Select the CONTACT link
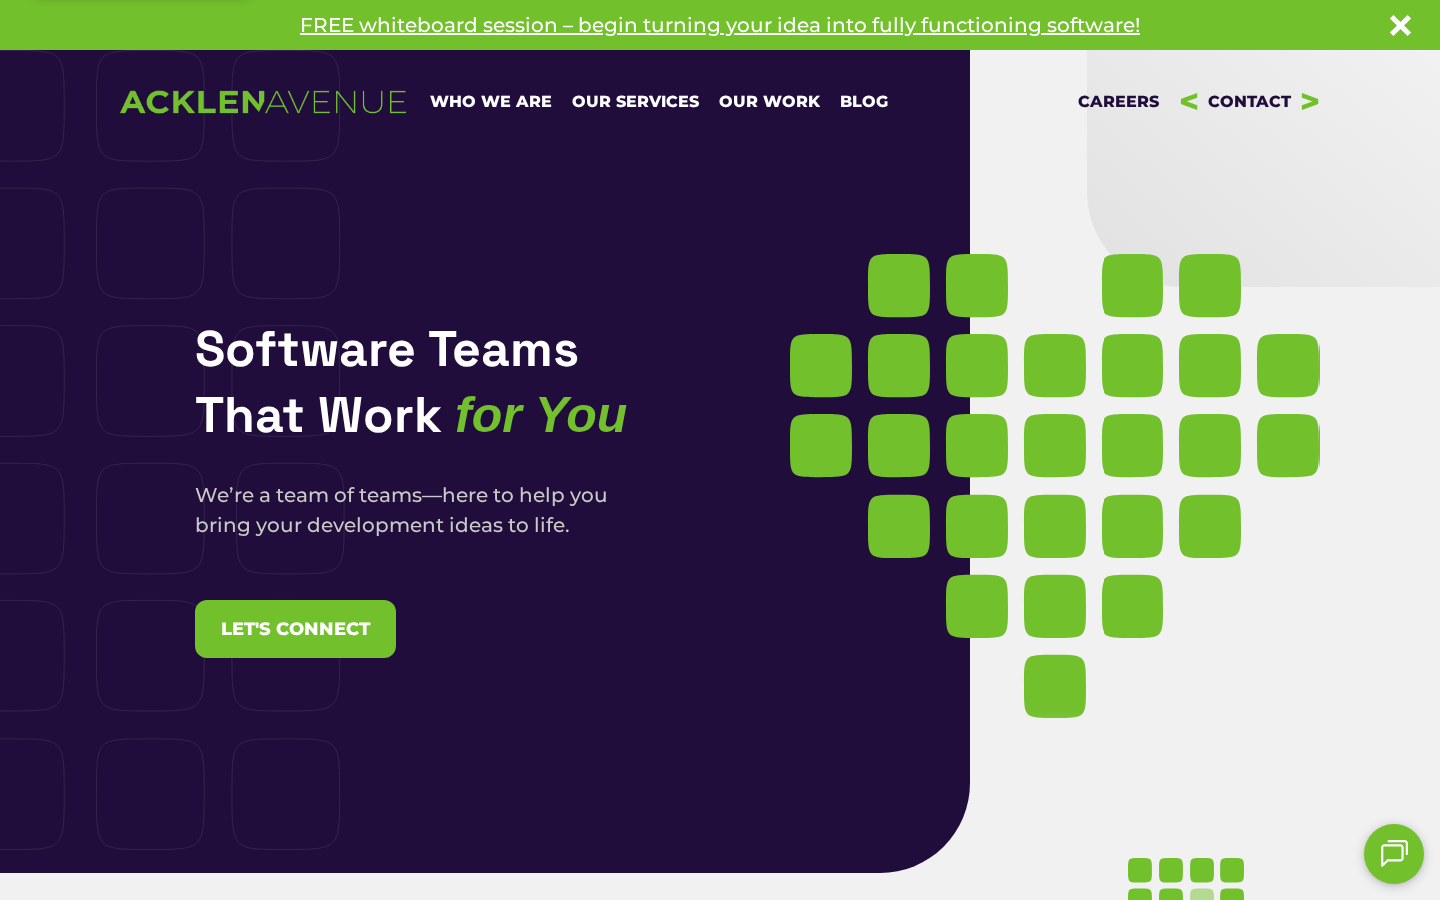 tap(1249, 102)
